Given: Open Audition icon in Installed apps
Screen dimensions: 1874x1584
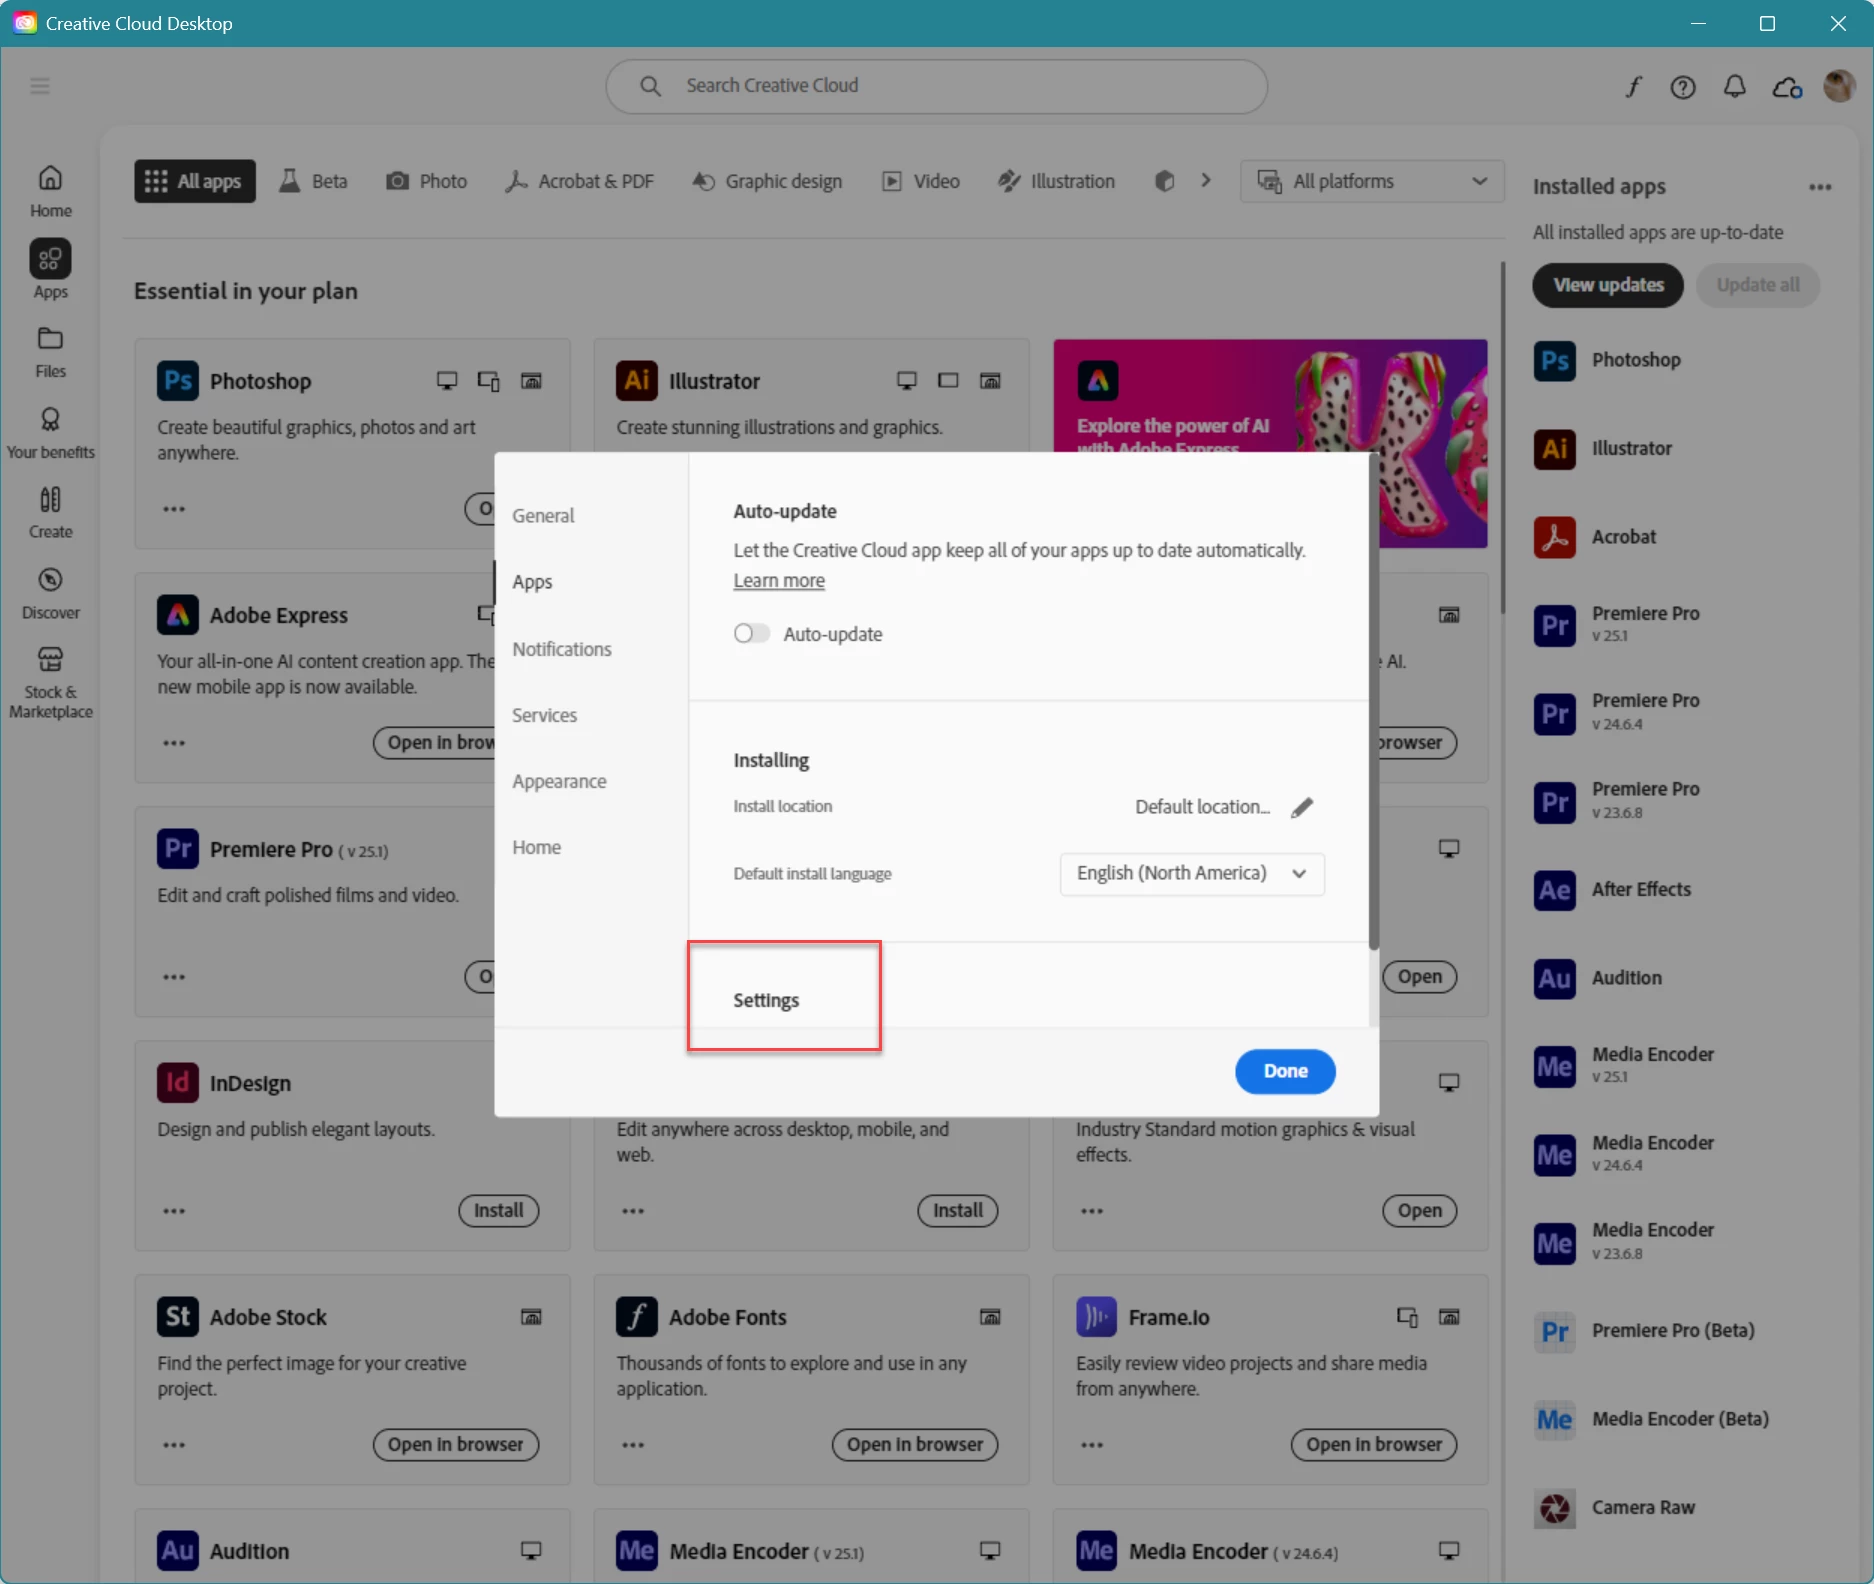Looking at the screenshot, I should click(1555, 978).
